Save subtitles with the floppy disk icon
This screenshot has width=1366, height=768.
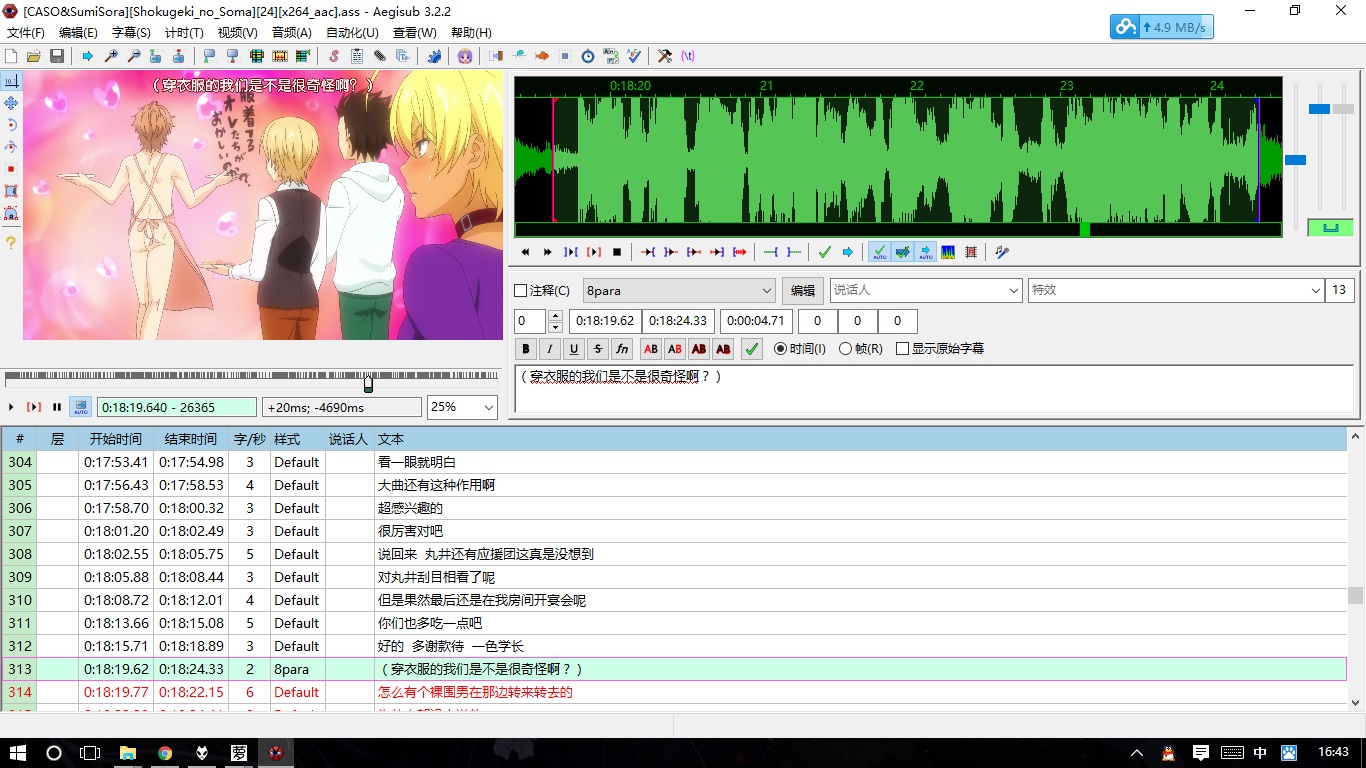point(57,56)
